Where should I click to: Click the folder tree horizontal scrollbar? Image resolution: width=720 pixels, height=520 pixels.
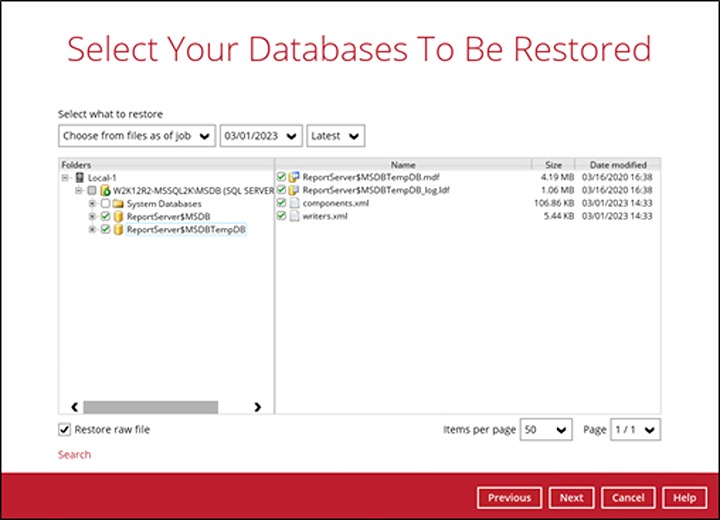tap(150, 407)
